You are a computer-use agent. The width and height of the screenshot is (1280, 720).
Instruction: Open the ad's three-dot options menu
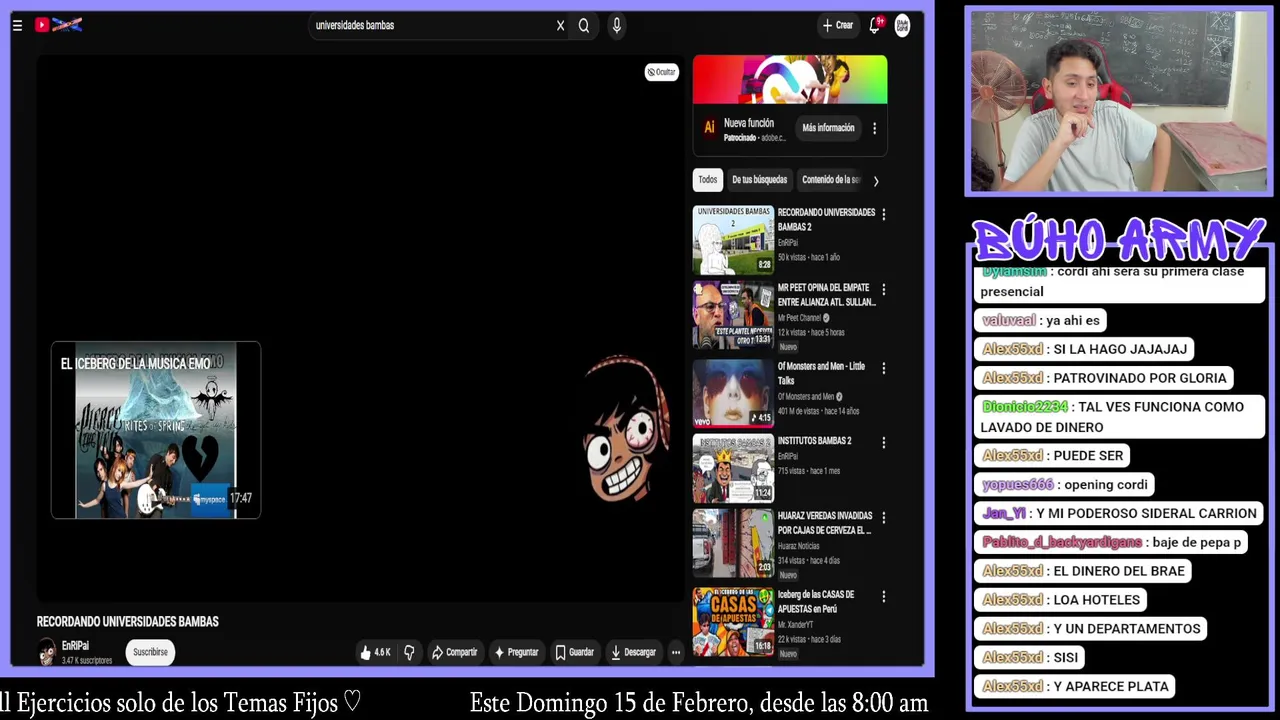(874, 128)
